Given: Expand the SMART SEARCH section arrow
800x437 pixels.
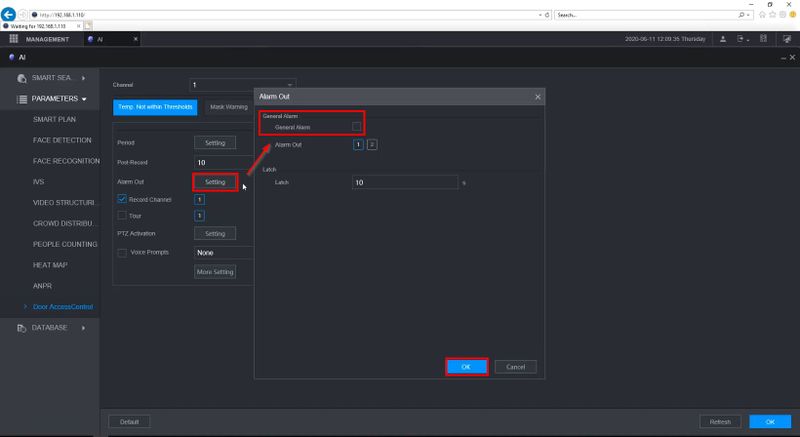Looking at the screenshot, I should [x=83, y=78].
